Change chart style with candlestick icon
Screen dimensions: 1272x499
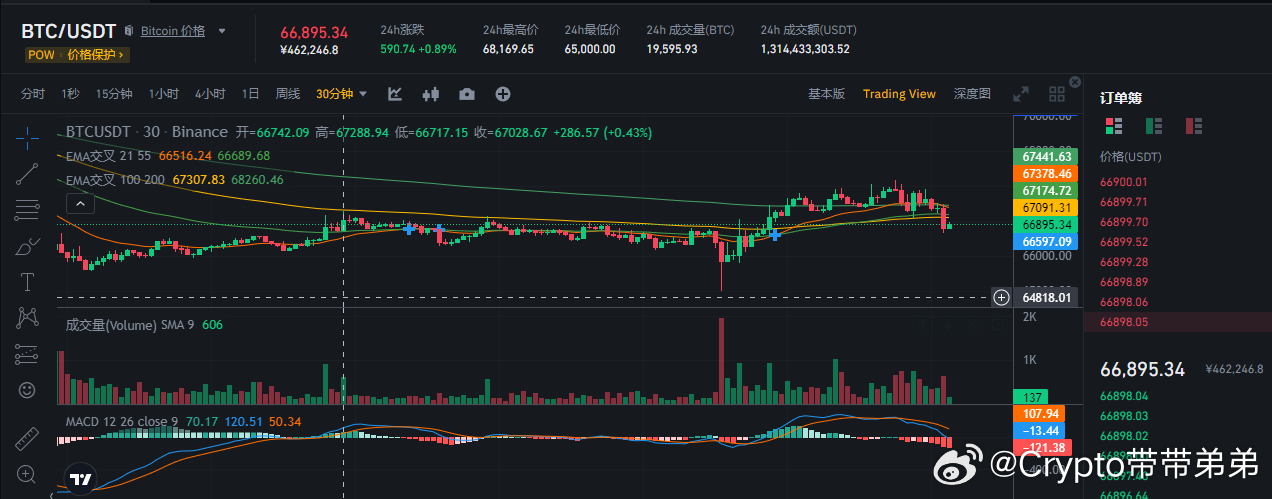pos(431,94)
